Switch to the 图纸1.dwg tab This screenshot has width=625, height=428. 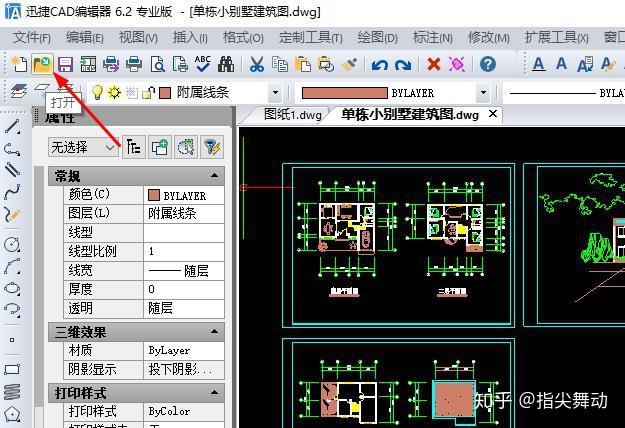(292, 115)
